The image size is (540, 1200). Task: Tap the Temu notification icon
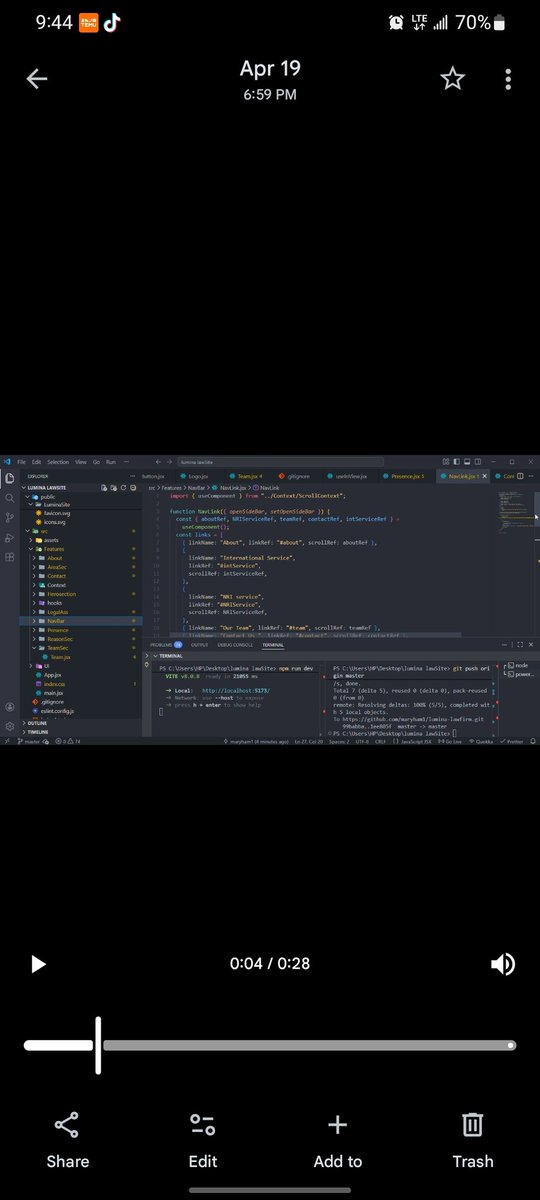pos(88,23)
